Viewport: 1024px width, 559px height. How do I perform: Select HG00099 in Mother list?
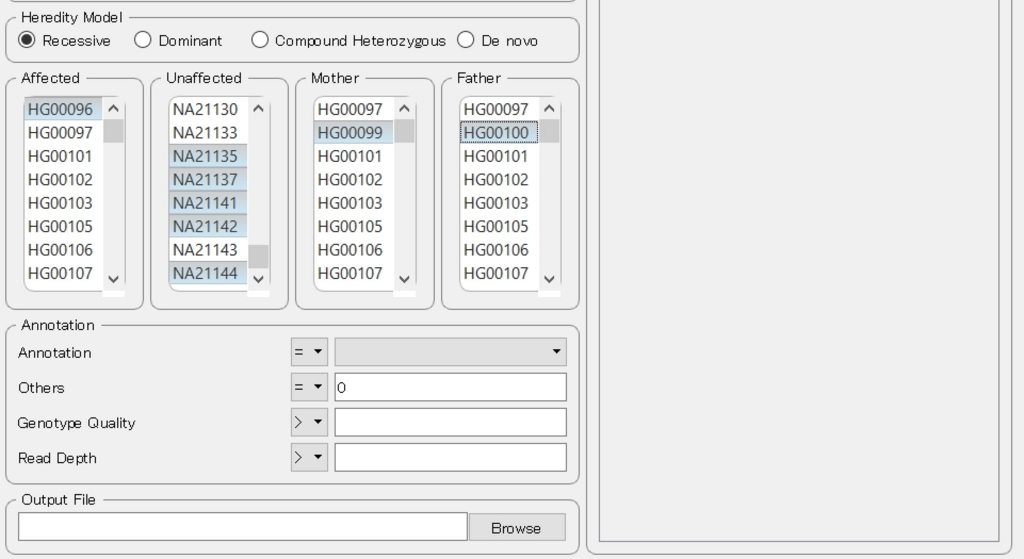[353, 133]
